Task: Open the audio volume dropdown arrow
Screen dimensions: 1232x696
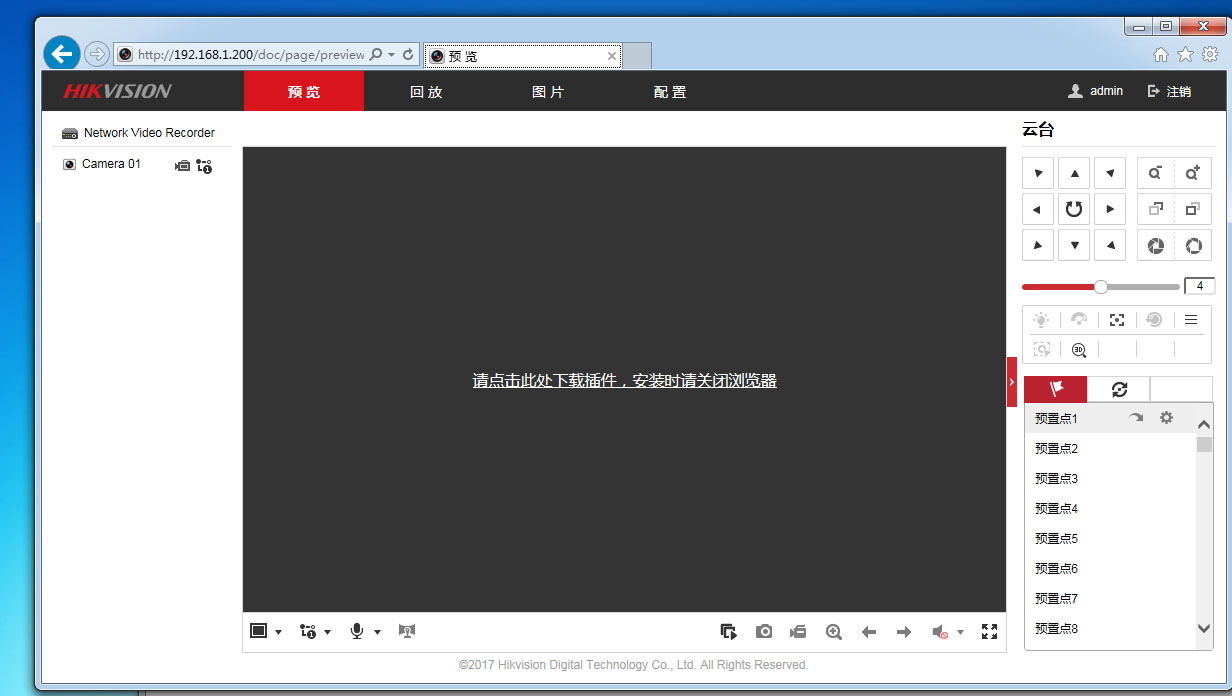Action: [x=960, y=632]
